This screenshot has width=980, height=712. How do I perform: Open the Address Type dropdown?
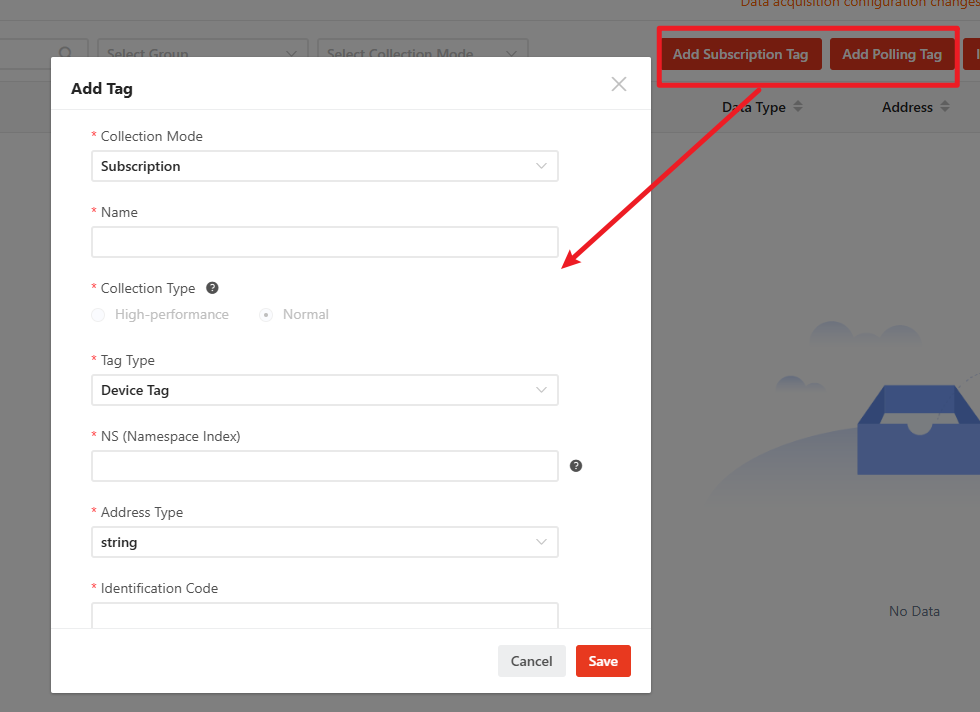(x=324, y=542)
